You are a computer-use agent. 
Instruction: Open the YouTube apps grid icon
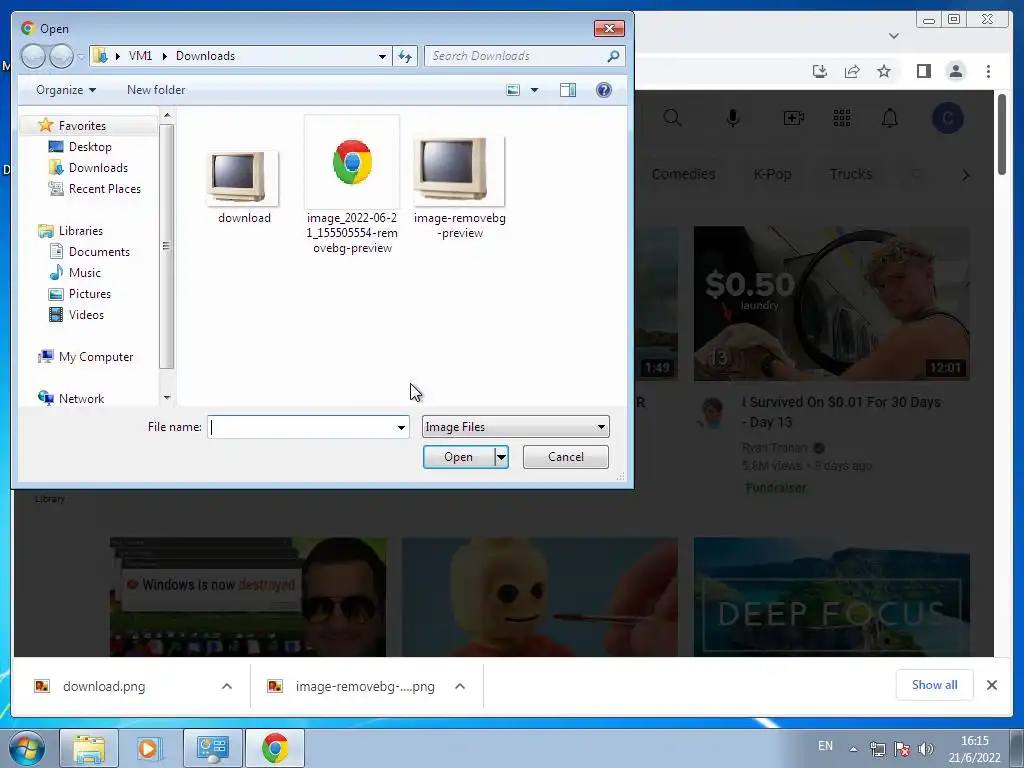[x=842, y=118]
